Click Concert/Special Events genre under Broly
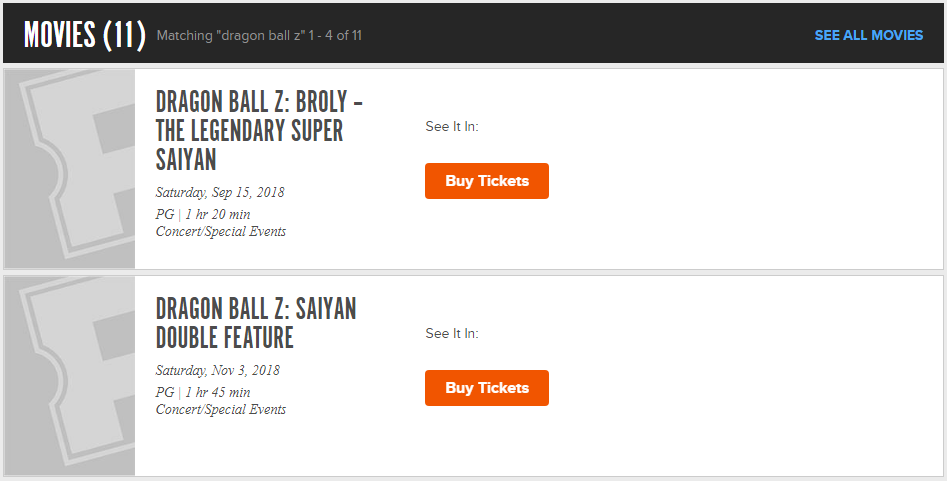The width and height of the screenshot is (947, 481). [x=221, y=231]
